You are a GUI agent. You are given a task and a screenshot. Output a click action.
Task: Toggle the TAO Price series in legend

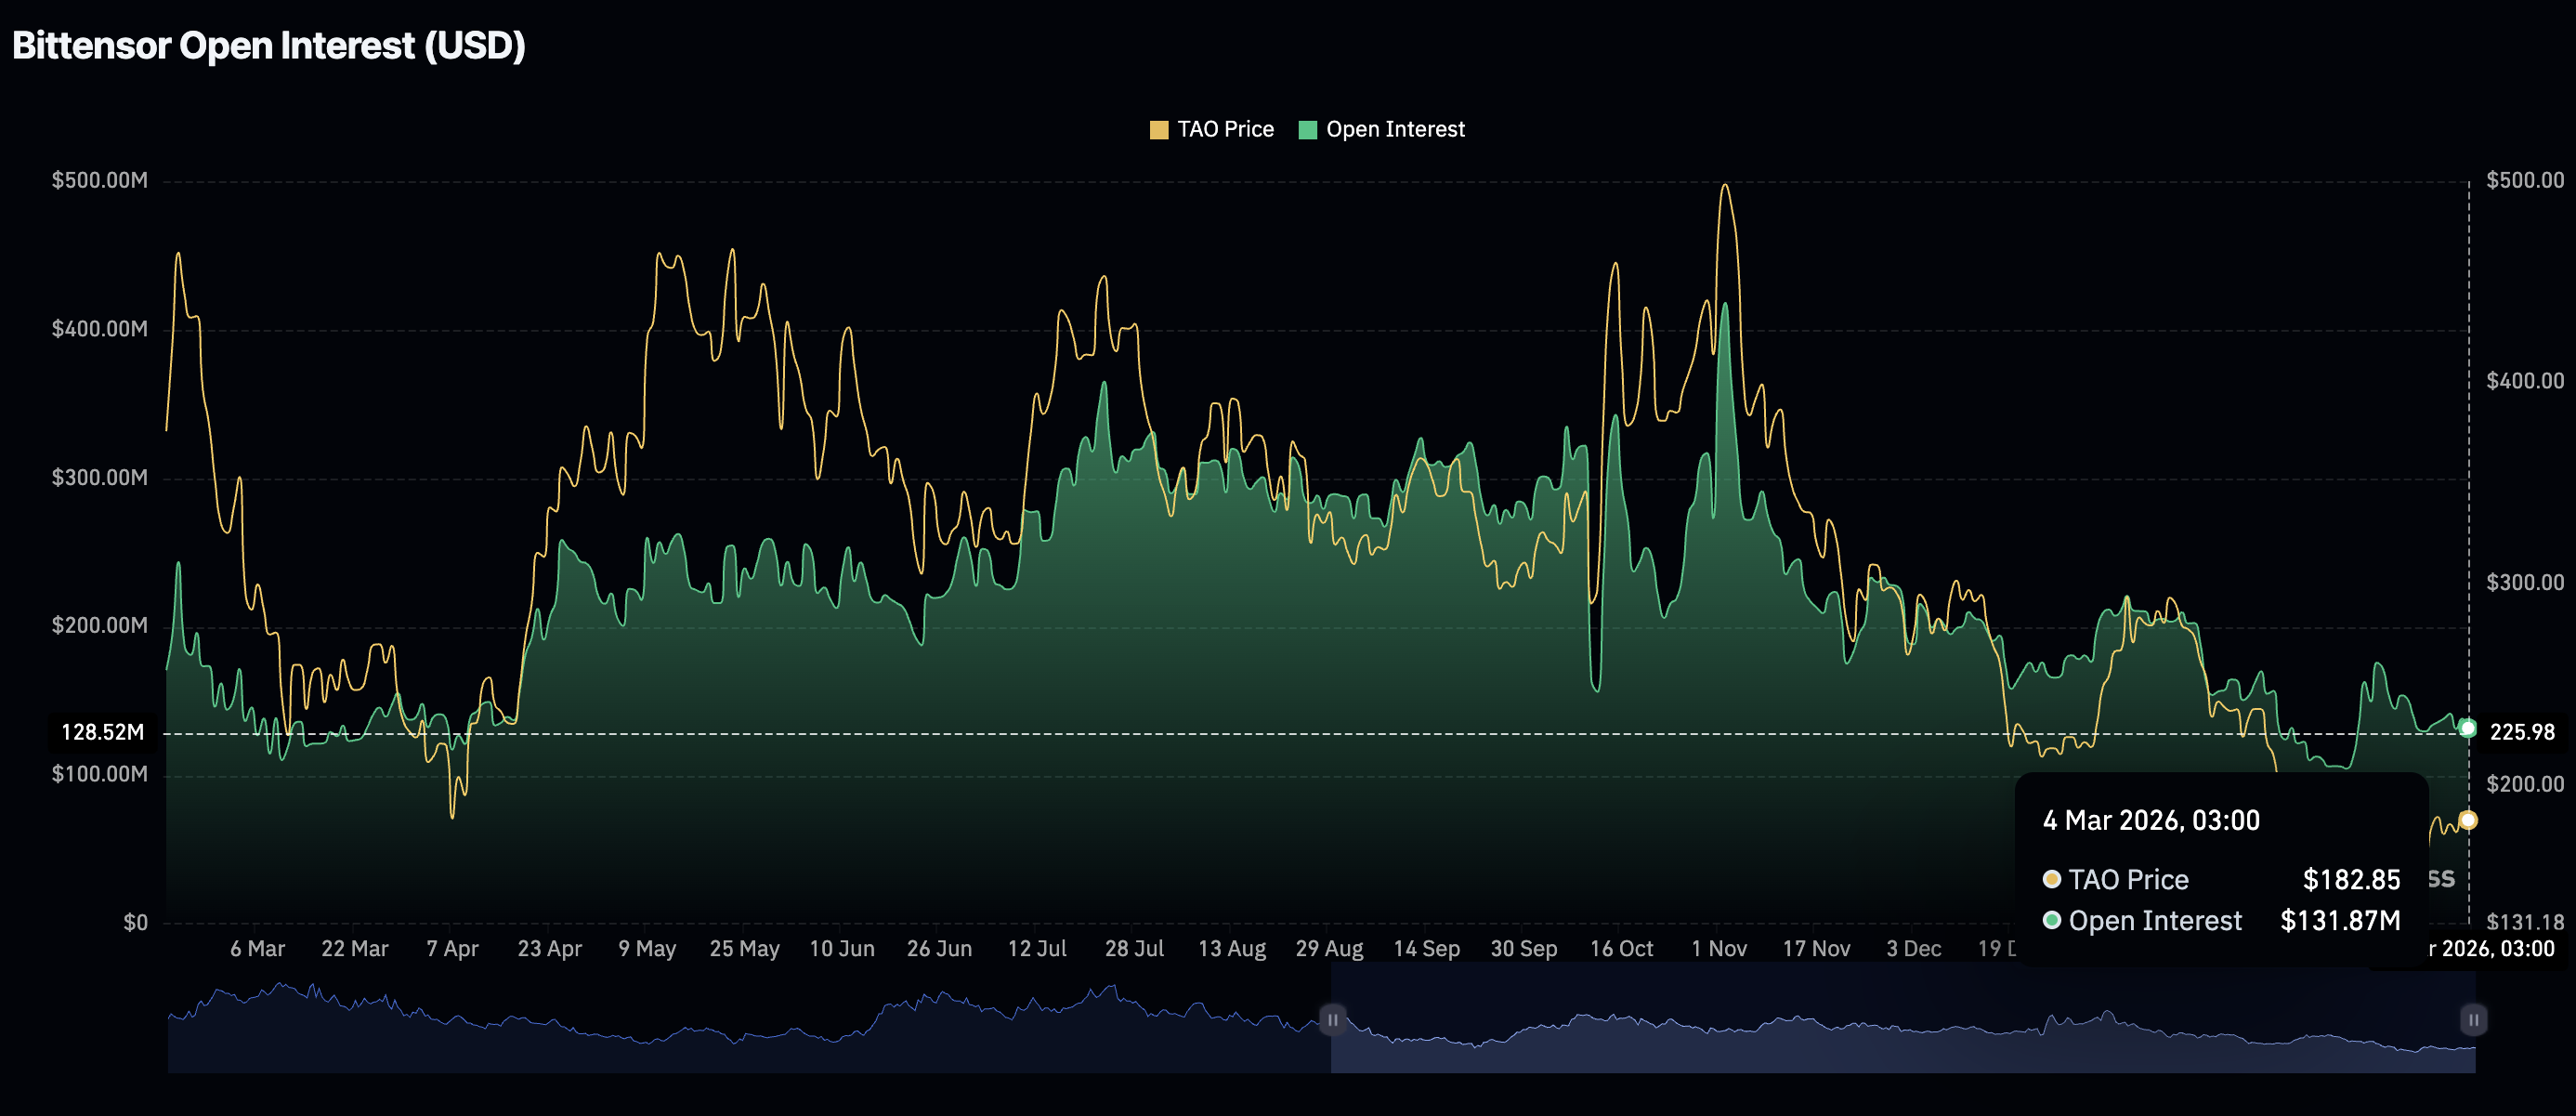click(x=1225, y=130)
